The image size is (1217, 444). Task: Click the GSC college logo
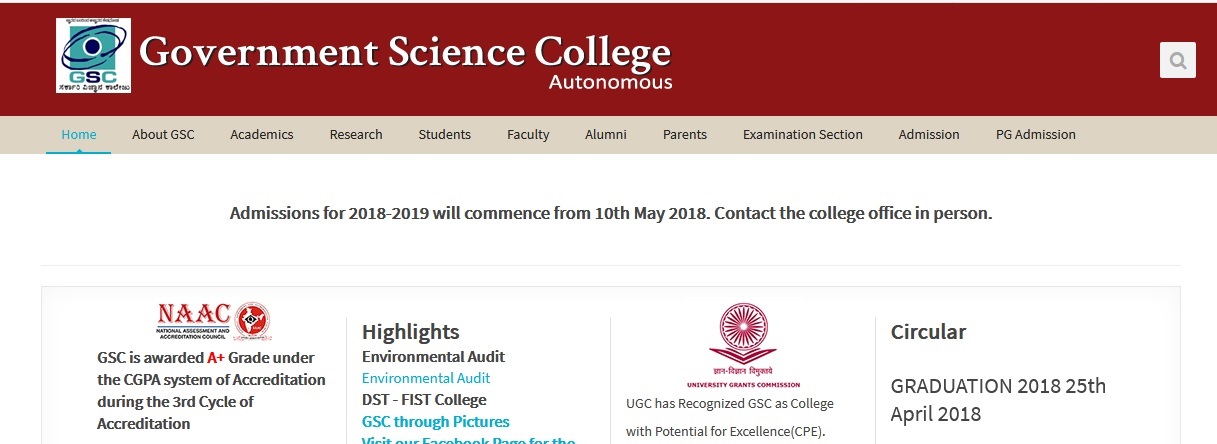click(93, 55)
